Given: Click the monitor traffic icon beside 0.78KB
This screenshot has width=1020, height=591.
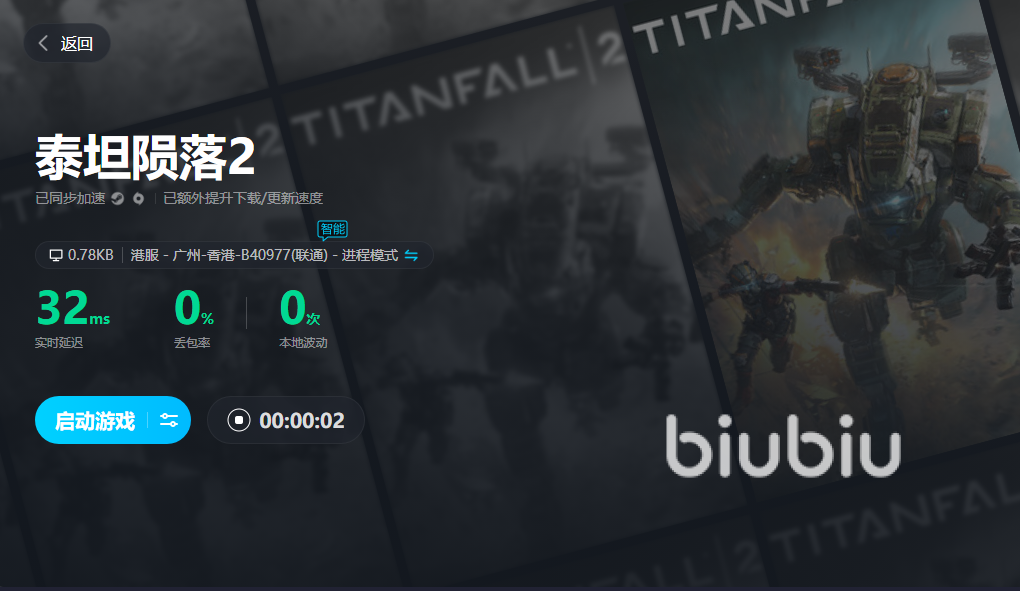Looking at the screenshot, I should (56, 256).
